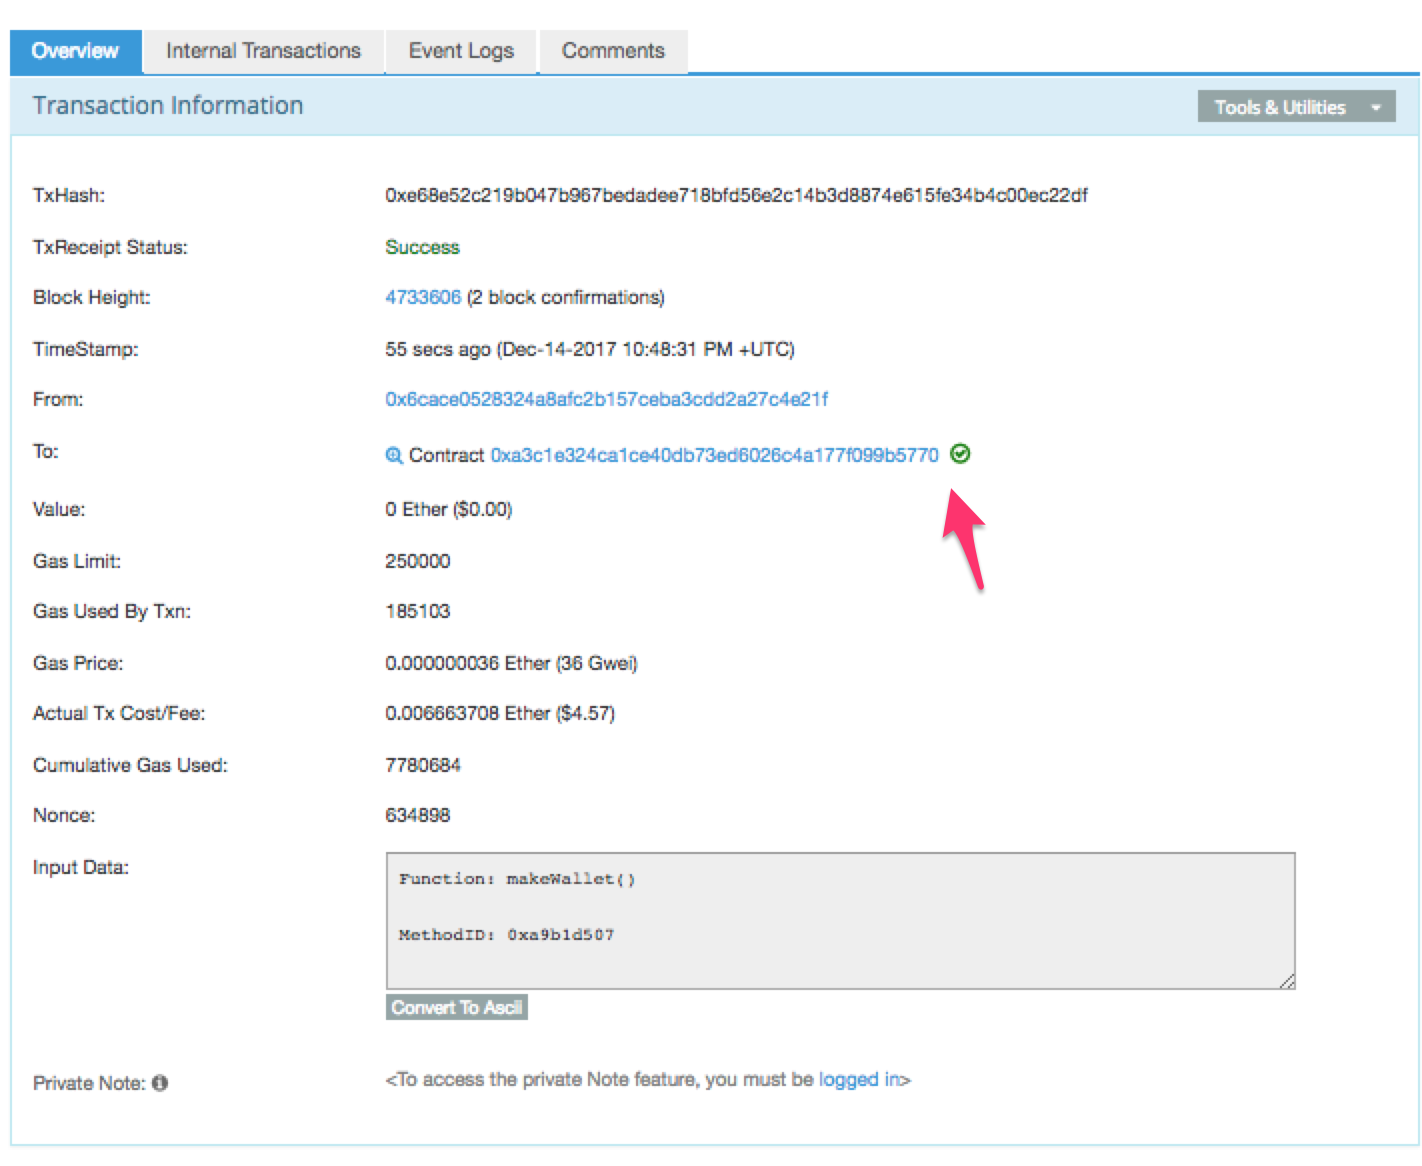
Task: Select the Cumulative Gas Used value 7780684
Action: [x=423, y=765]
